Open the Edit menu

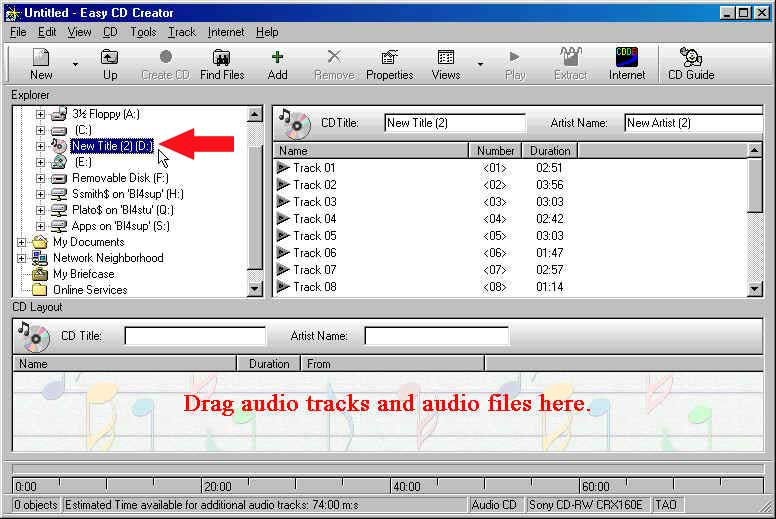coord(47,32)
